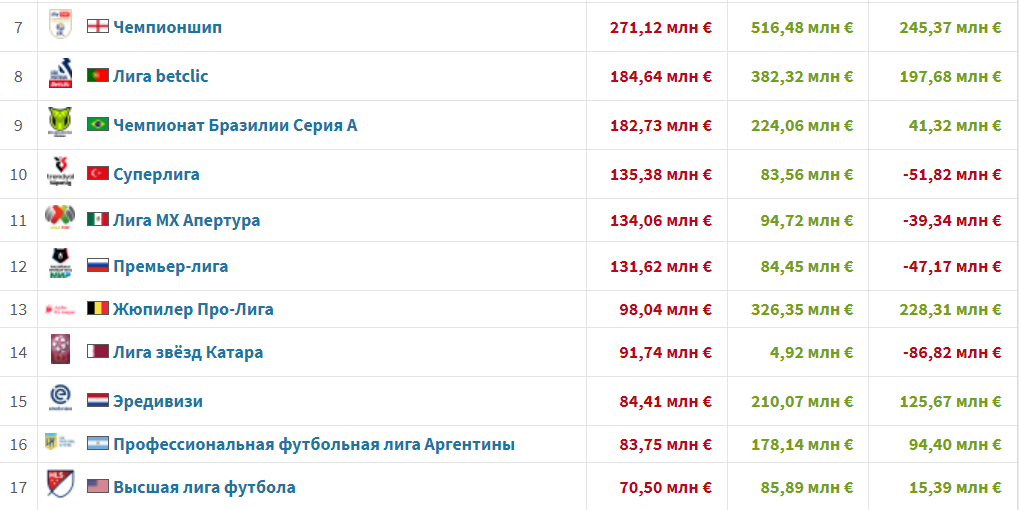Click the Brazilian Serie A league logo
The height and width of the screenshot is (510, 1019).
tap(60, 124)
